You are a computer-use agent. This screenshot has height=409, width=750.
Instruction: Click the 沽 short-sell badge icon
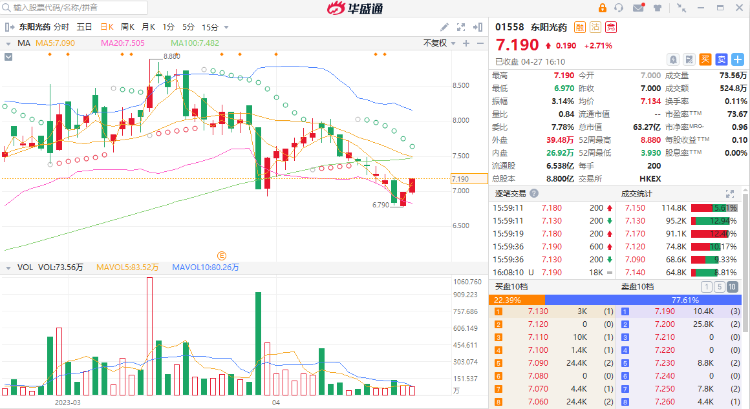(x=595, y=27)
